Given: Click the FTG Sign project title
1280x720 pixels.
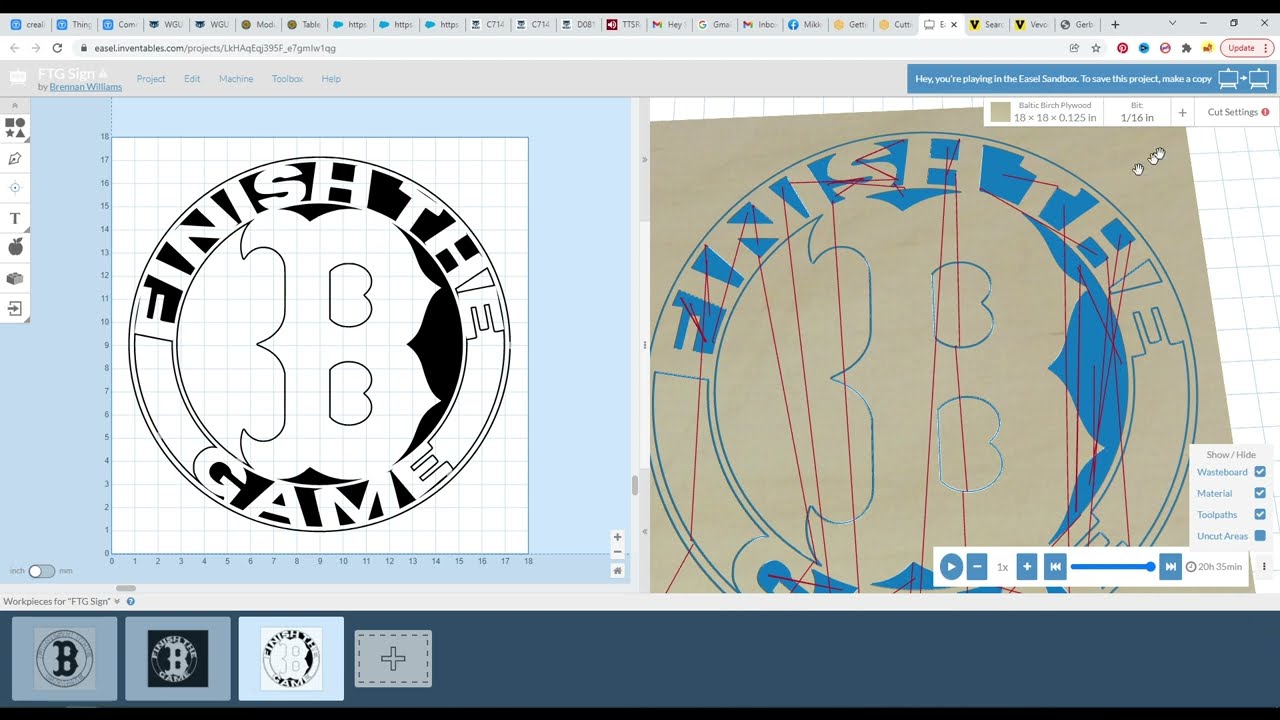Looking at the screenshot, I should click(x=66, y=74).
